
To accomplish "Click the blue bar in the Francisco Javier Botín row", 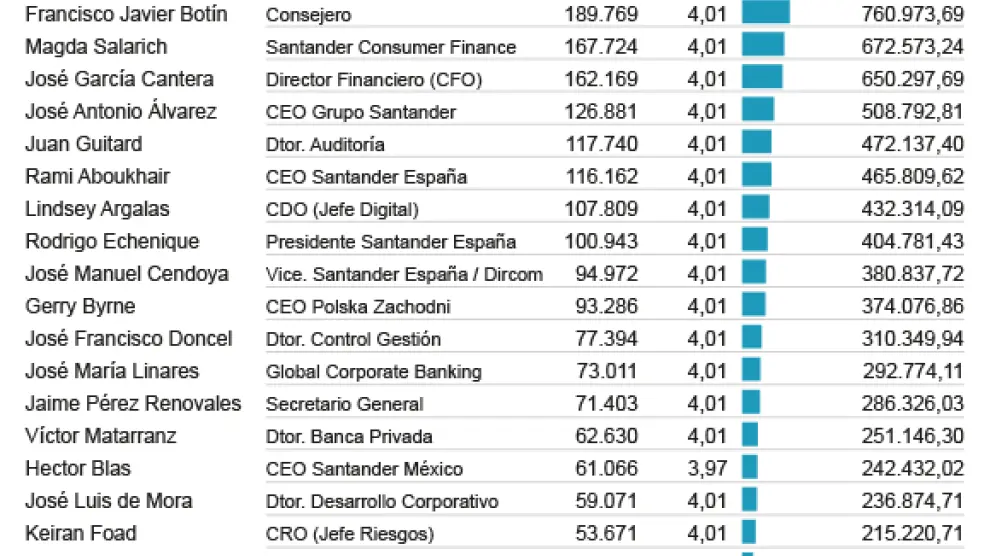I will coord(765,12).
